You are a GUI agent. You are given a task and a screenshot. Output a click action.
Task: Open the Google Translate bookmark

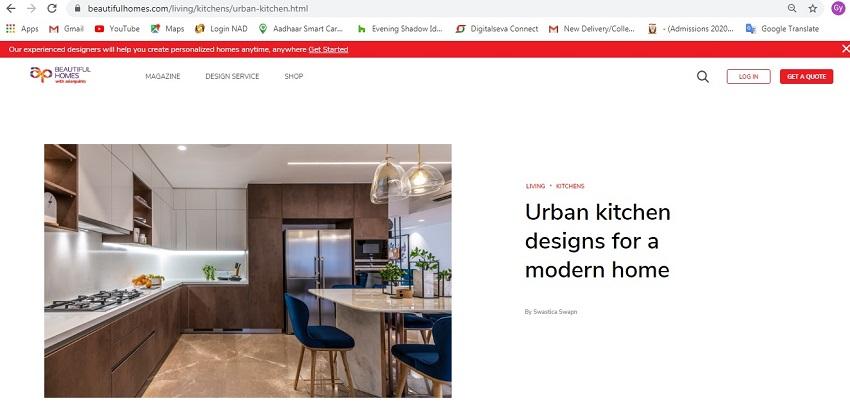coord(782,29)
